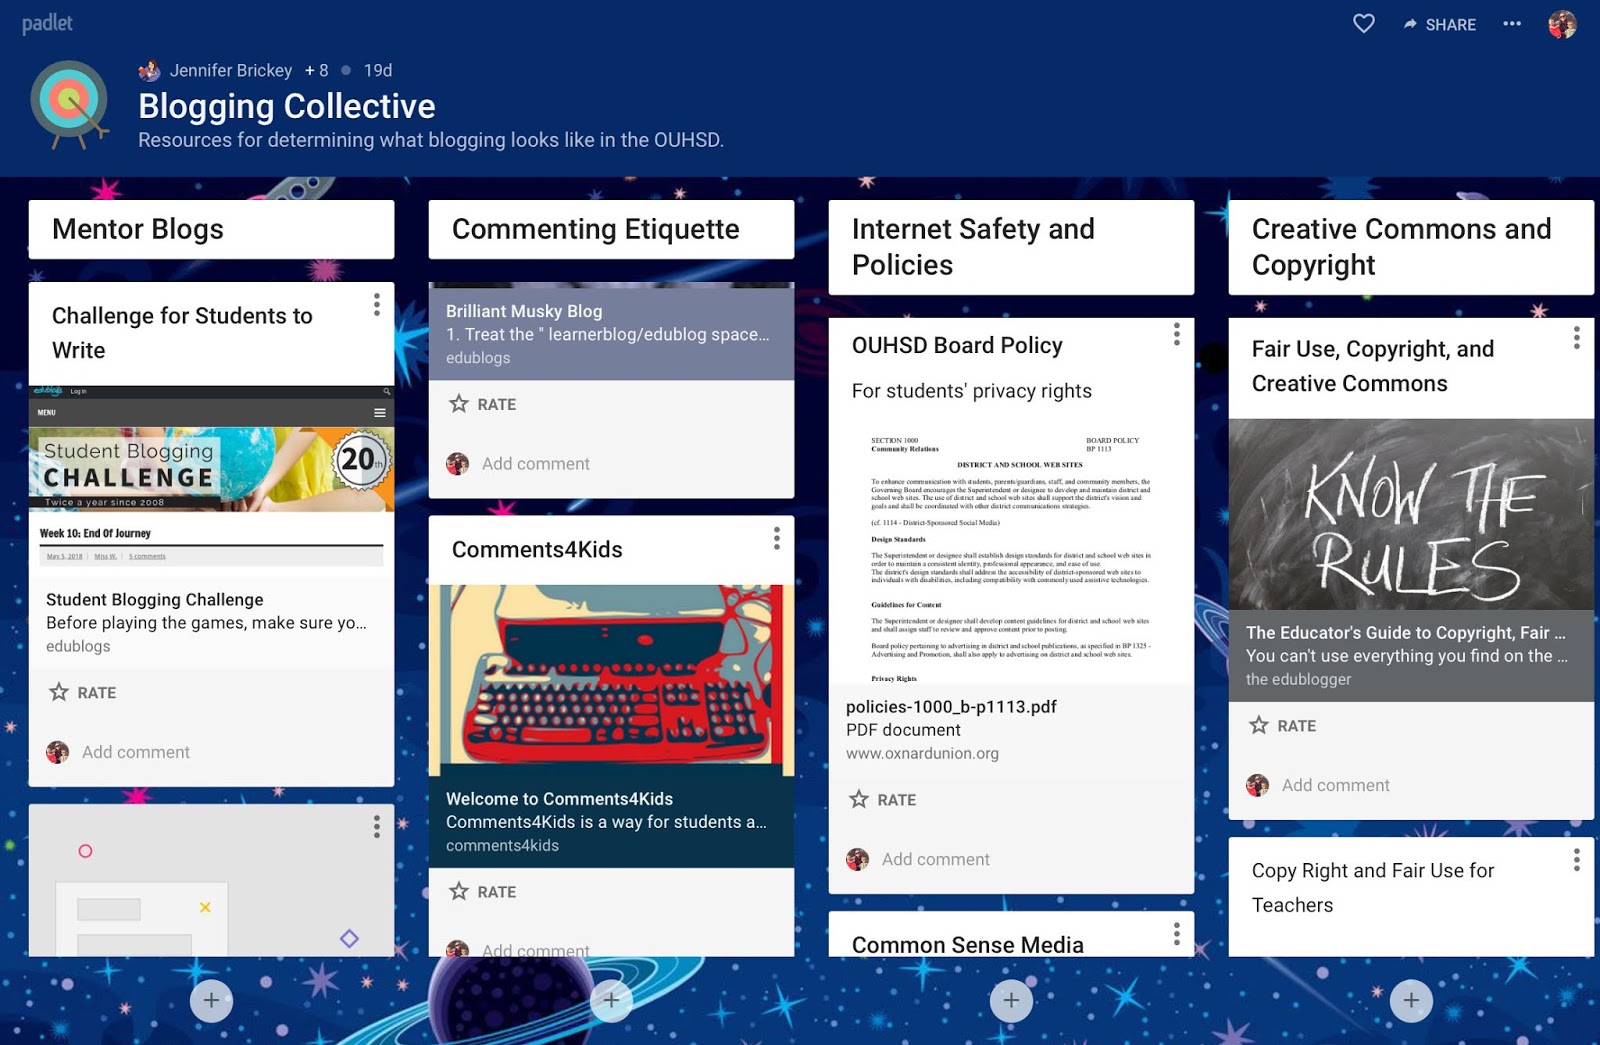Add a post to the Creative Commons column
This screenshot has width=1600, height=1045.
[x=1411, y=1000]
